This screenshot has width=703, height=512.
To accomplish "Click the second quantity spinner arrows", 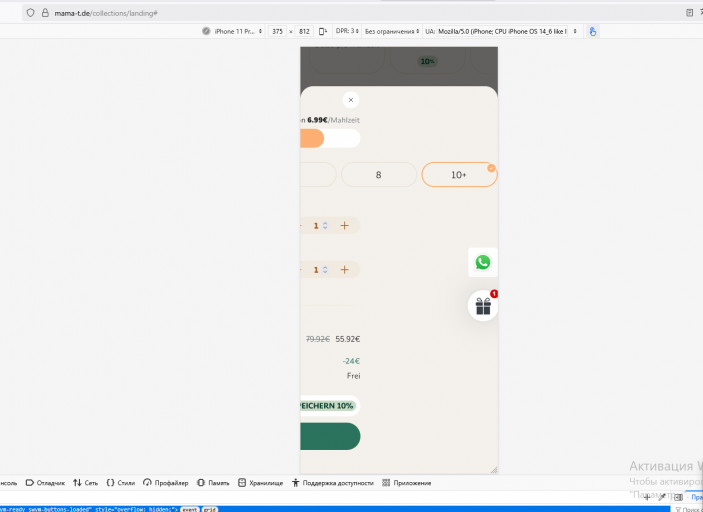I will pyautogui.click(x=325, y=269).
